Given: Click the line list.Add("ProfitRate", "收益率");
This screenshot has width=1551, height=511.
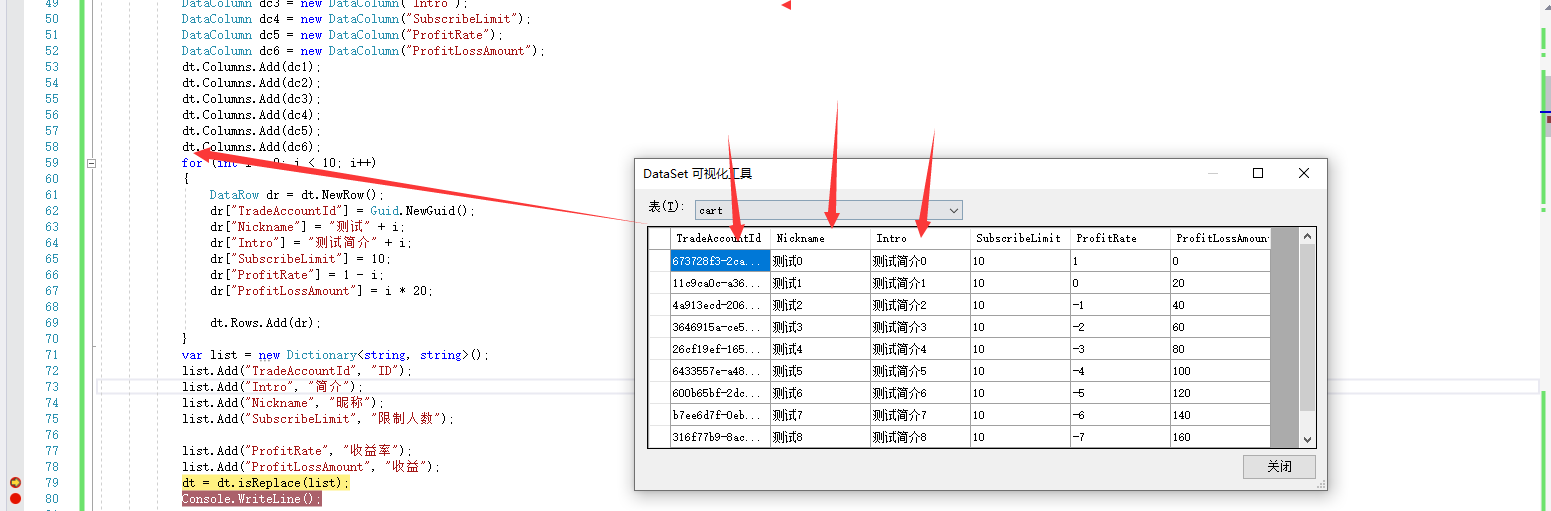Looking at the screenshot, I should click(297, 450).
